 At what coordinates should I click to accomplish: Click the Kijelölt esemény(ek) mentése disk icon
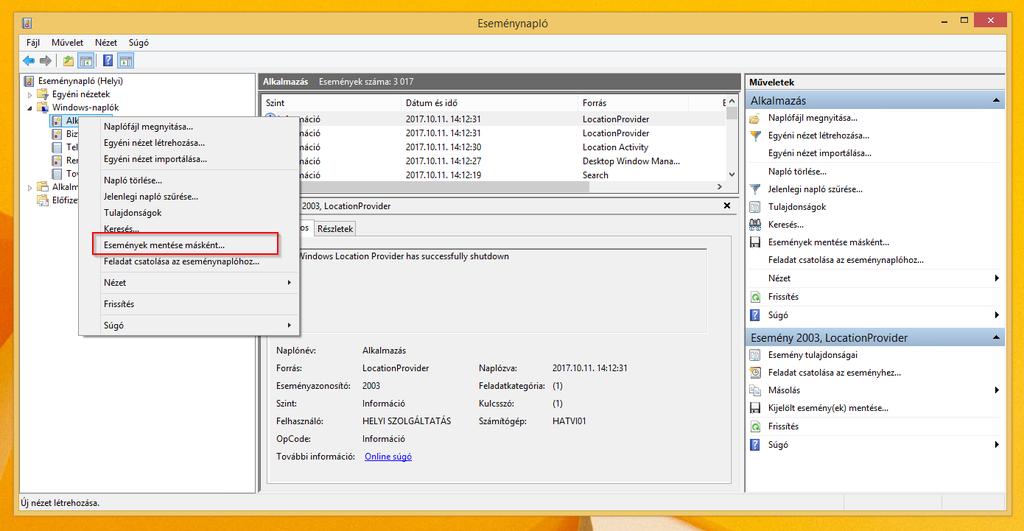coord(755,408)
